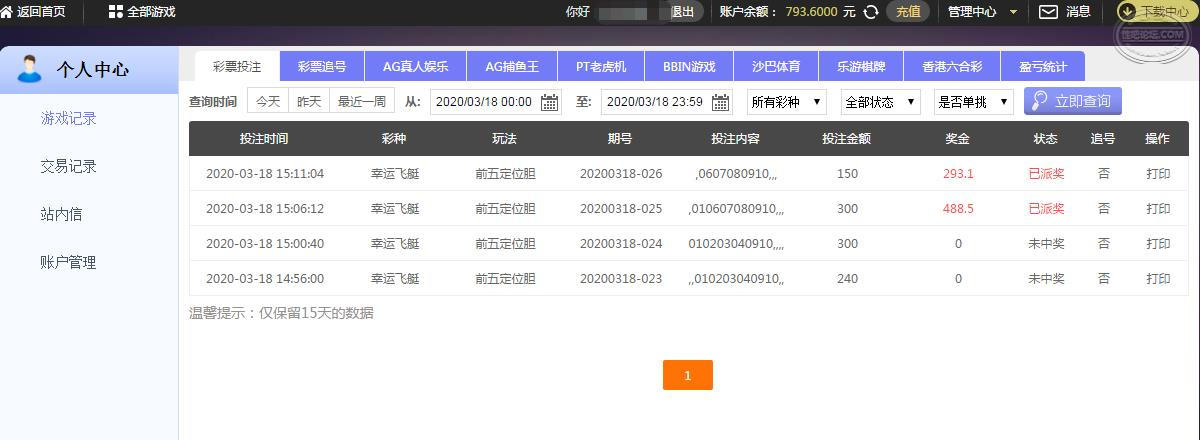The height and width of the screenshot is (440, 1200).
Task: Open the end date calendar icon
Action: coord(720,102)
